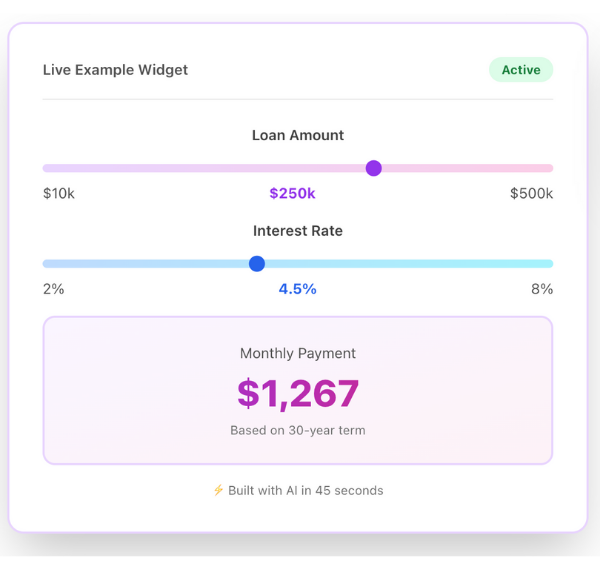Select the $10k minimum loan label
This screenshot has width=600, height=570.
[59, 193]
